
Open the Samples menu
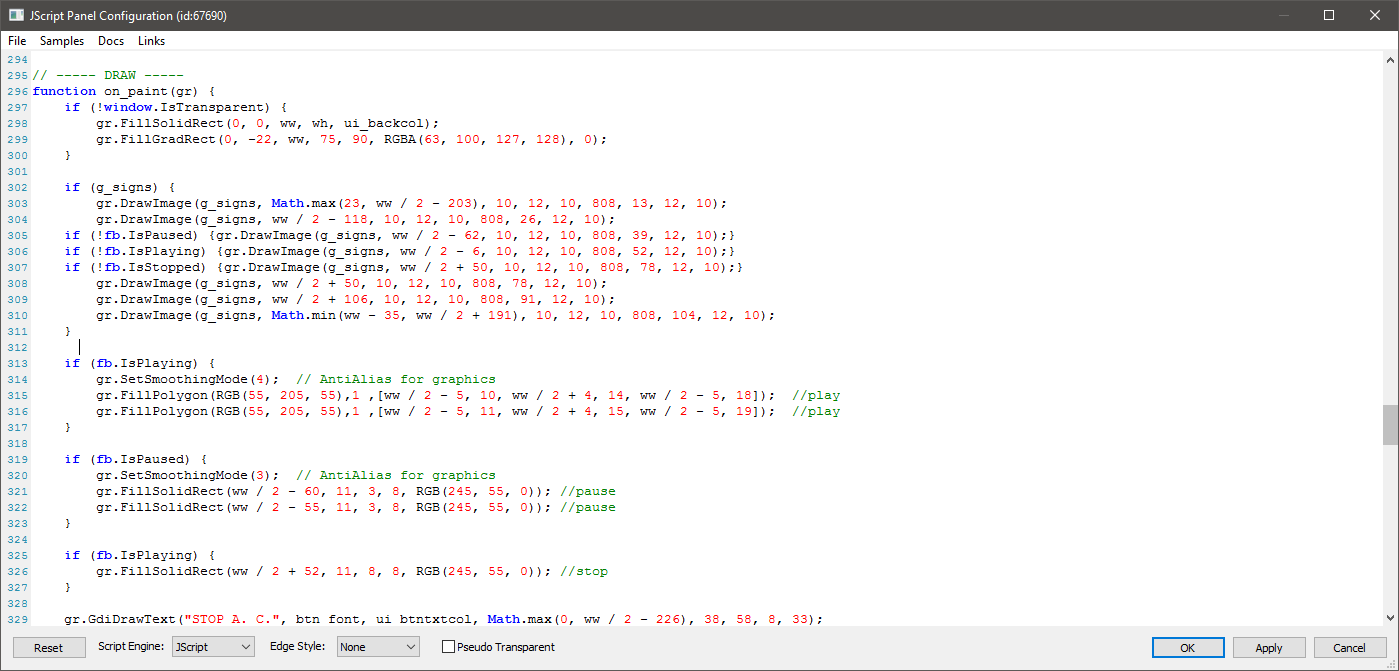(62, 41)
